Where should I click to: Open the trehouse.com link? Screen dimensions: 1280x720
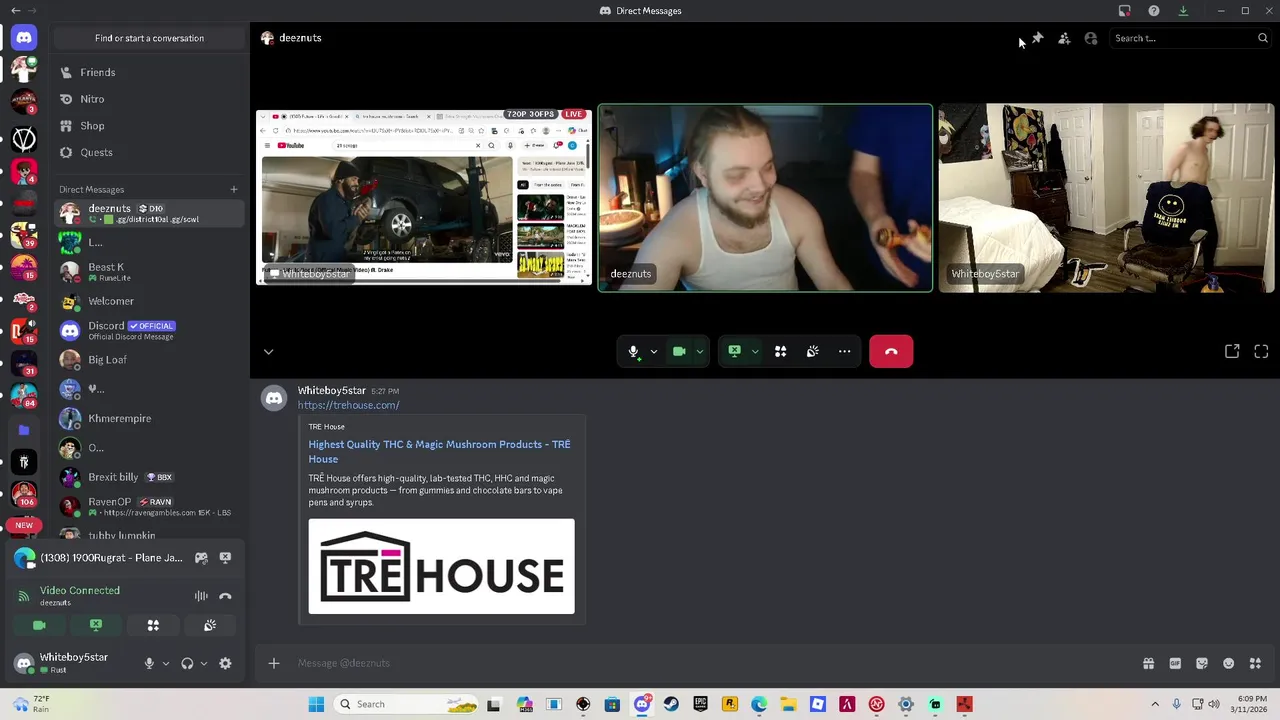click(348, 405)
